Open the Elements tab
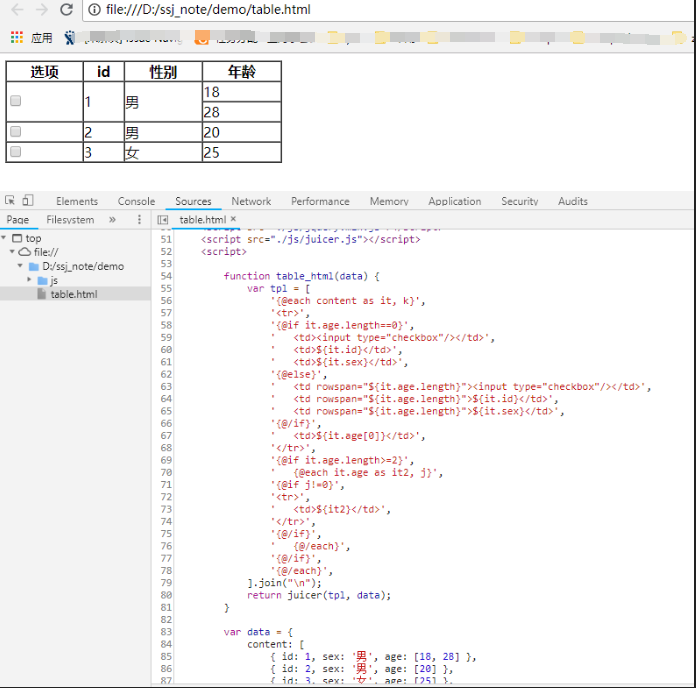The width and height of the screenshot is (696, 688). 77,202
